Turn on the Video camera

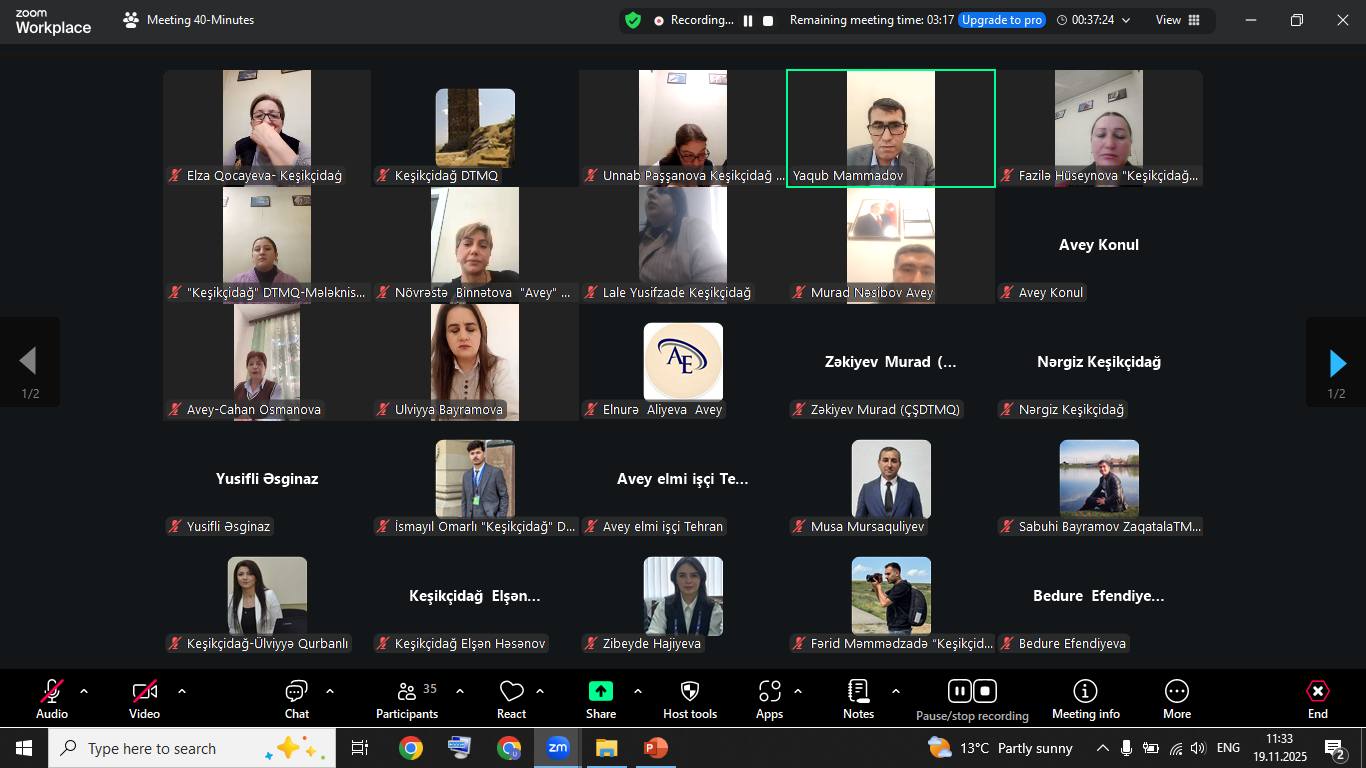[x=144, y=692]
